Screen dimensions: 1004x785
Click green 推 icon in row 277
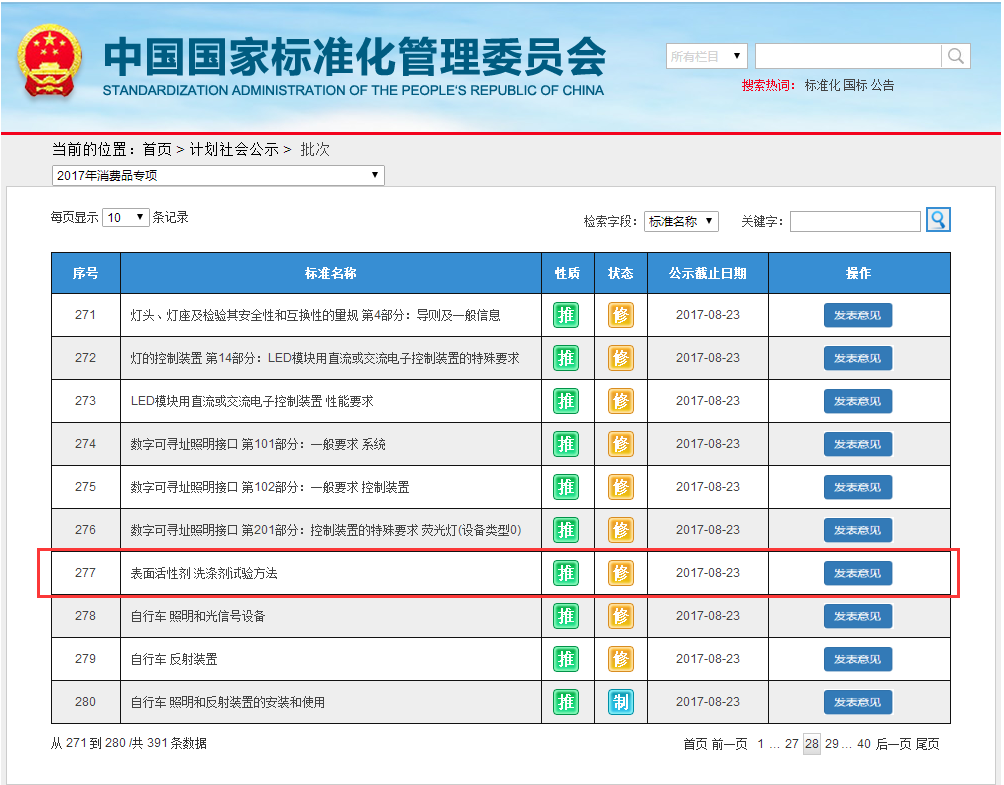[566, 573]
